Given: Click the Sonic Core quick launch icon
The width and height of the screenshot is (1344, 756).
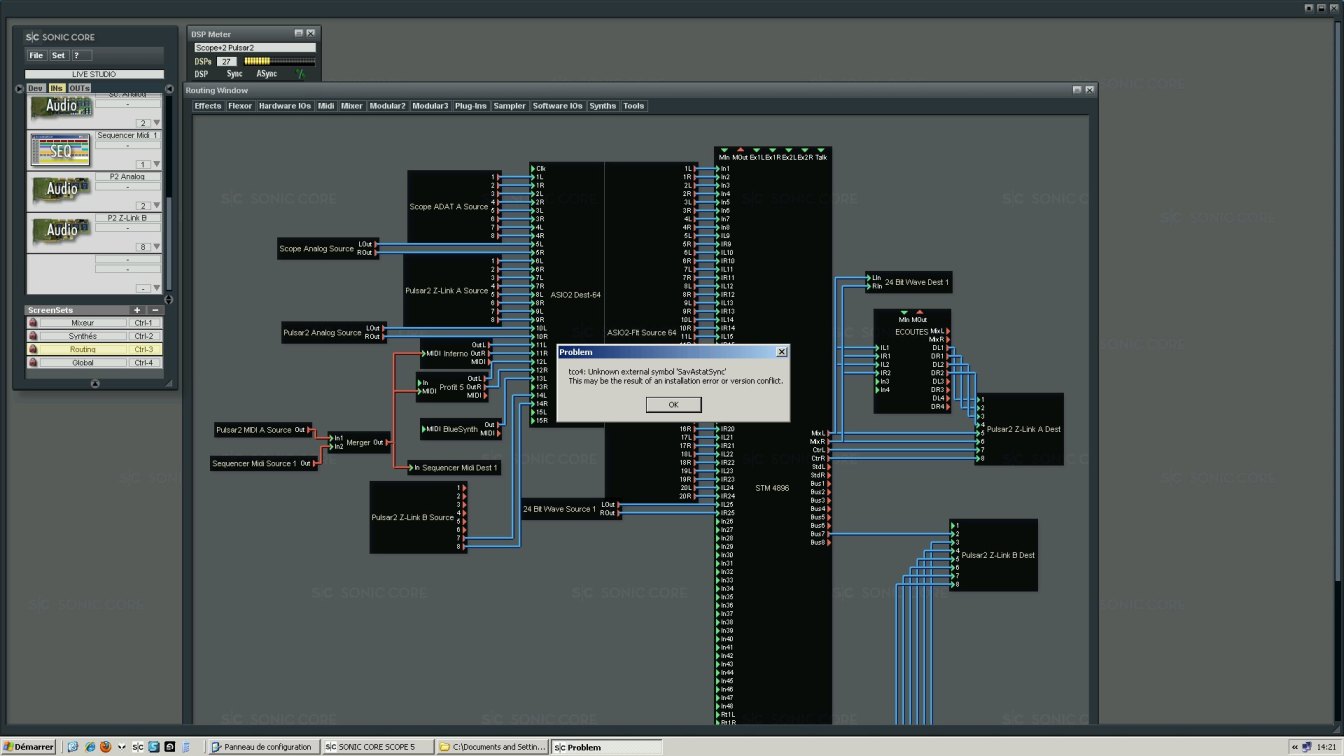Looking at the screenshot, I should pos(138,747).
